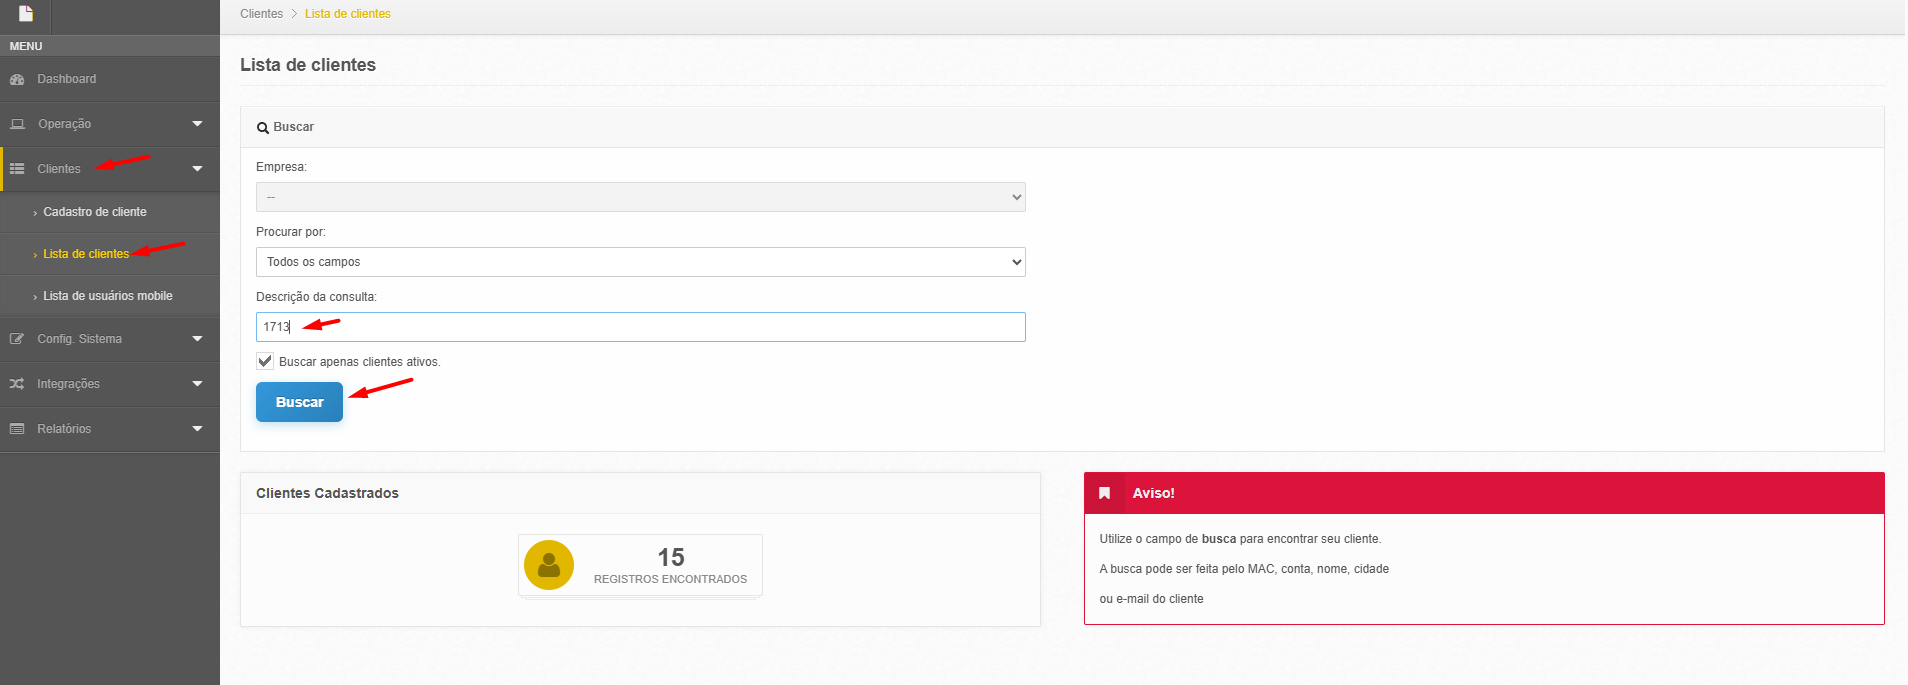The height and width of the screenshot is (685, 1908).
Task: Click the Operação laptop icon
Action: [17, 124]
